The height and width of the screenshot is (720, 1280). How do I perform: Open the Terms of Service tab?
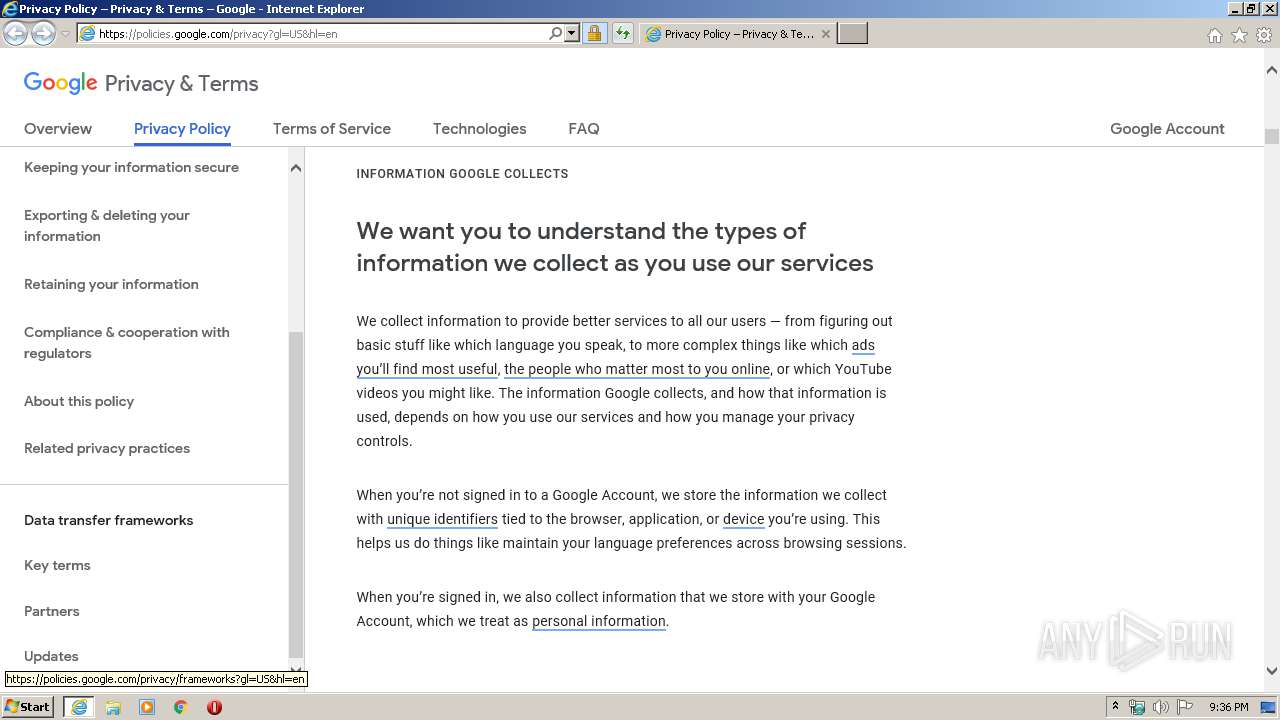(x=332, y=129)
